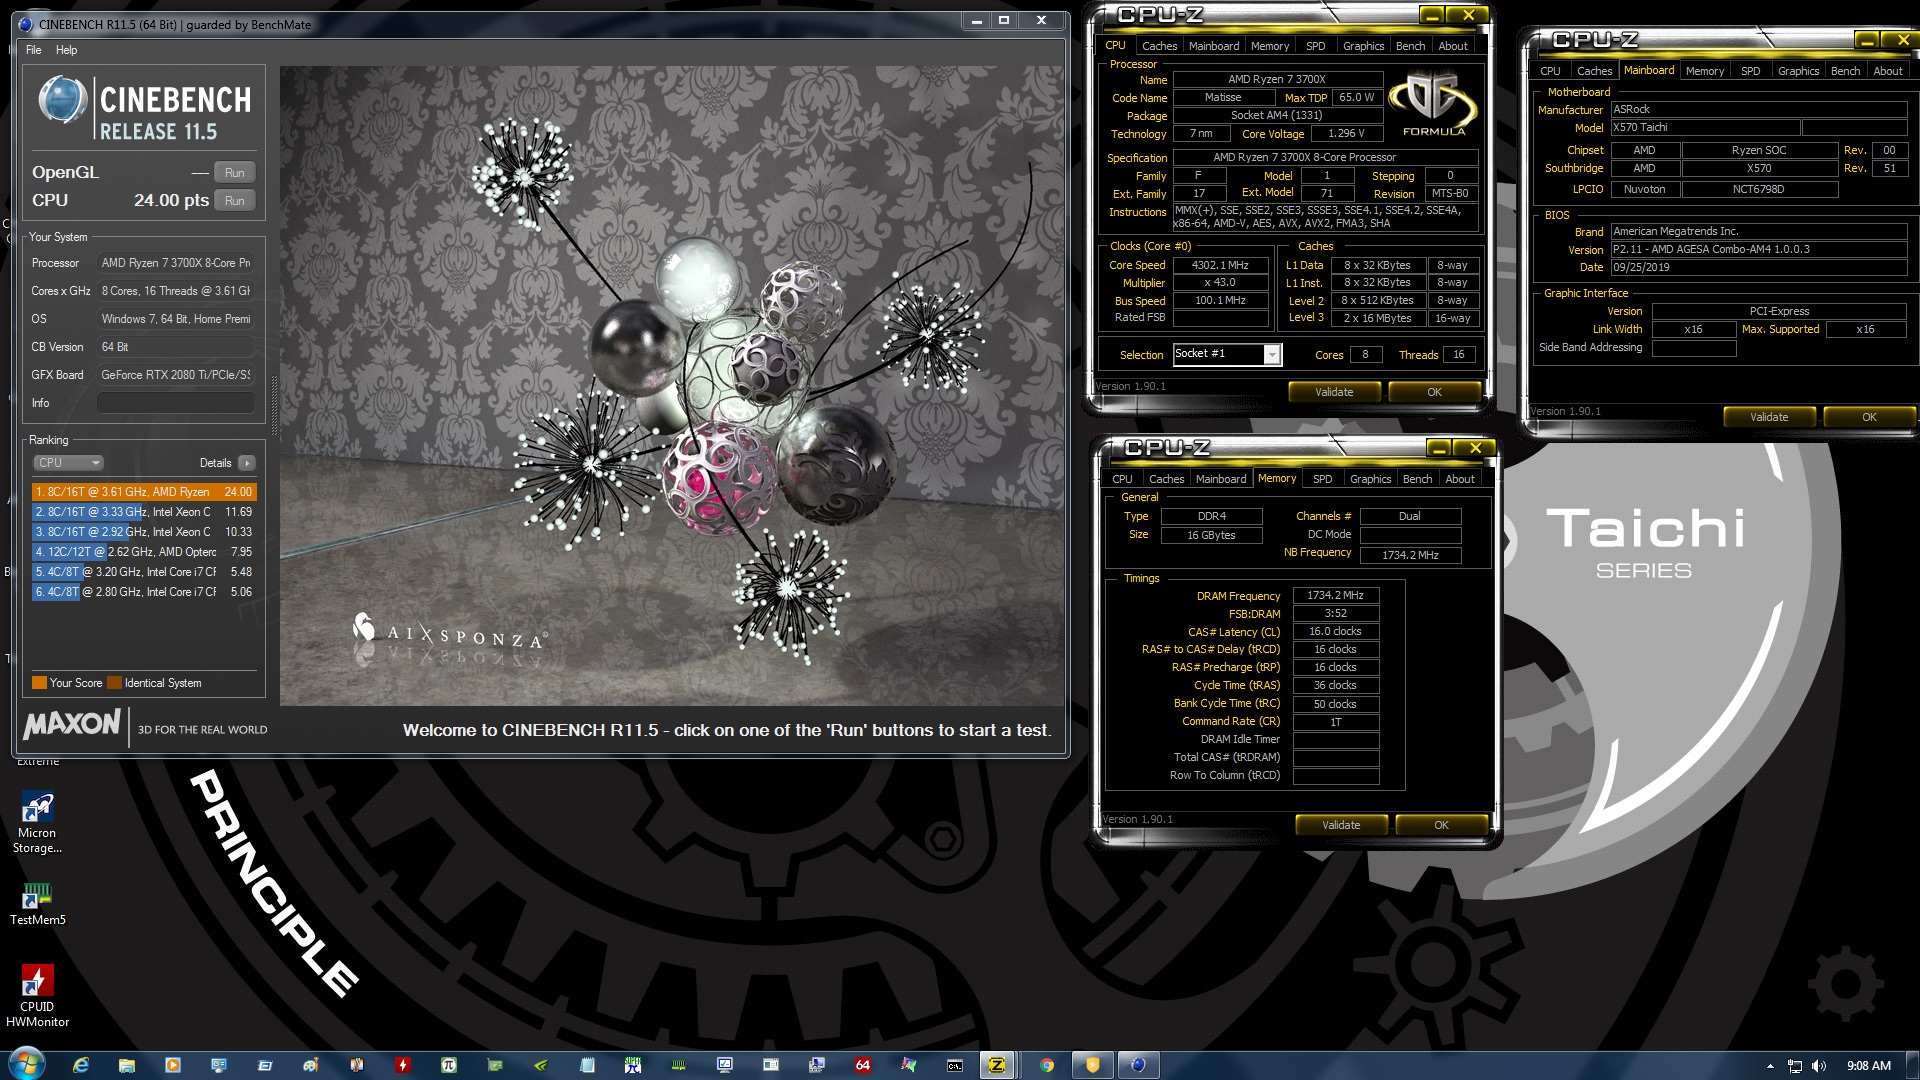Image resolution: width=1920 pixels, height=1080 pixels.
Task: Open the orange media player taskbar icon
Action: (173, 1065)
